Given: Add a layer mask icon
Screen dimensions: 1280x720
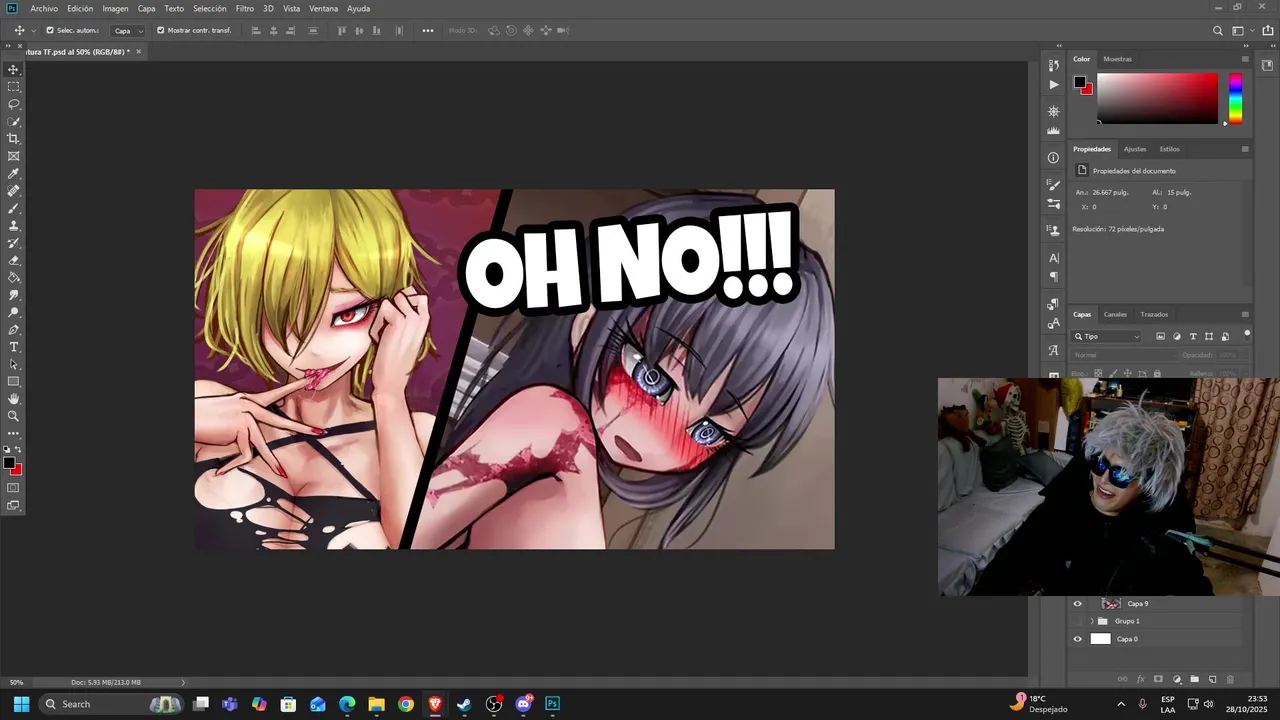Looking at the screenshot, I should (x=1158, y=679).
